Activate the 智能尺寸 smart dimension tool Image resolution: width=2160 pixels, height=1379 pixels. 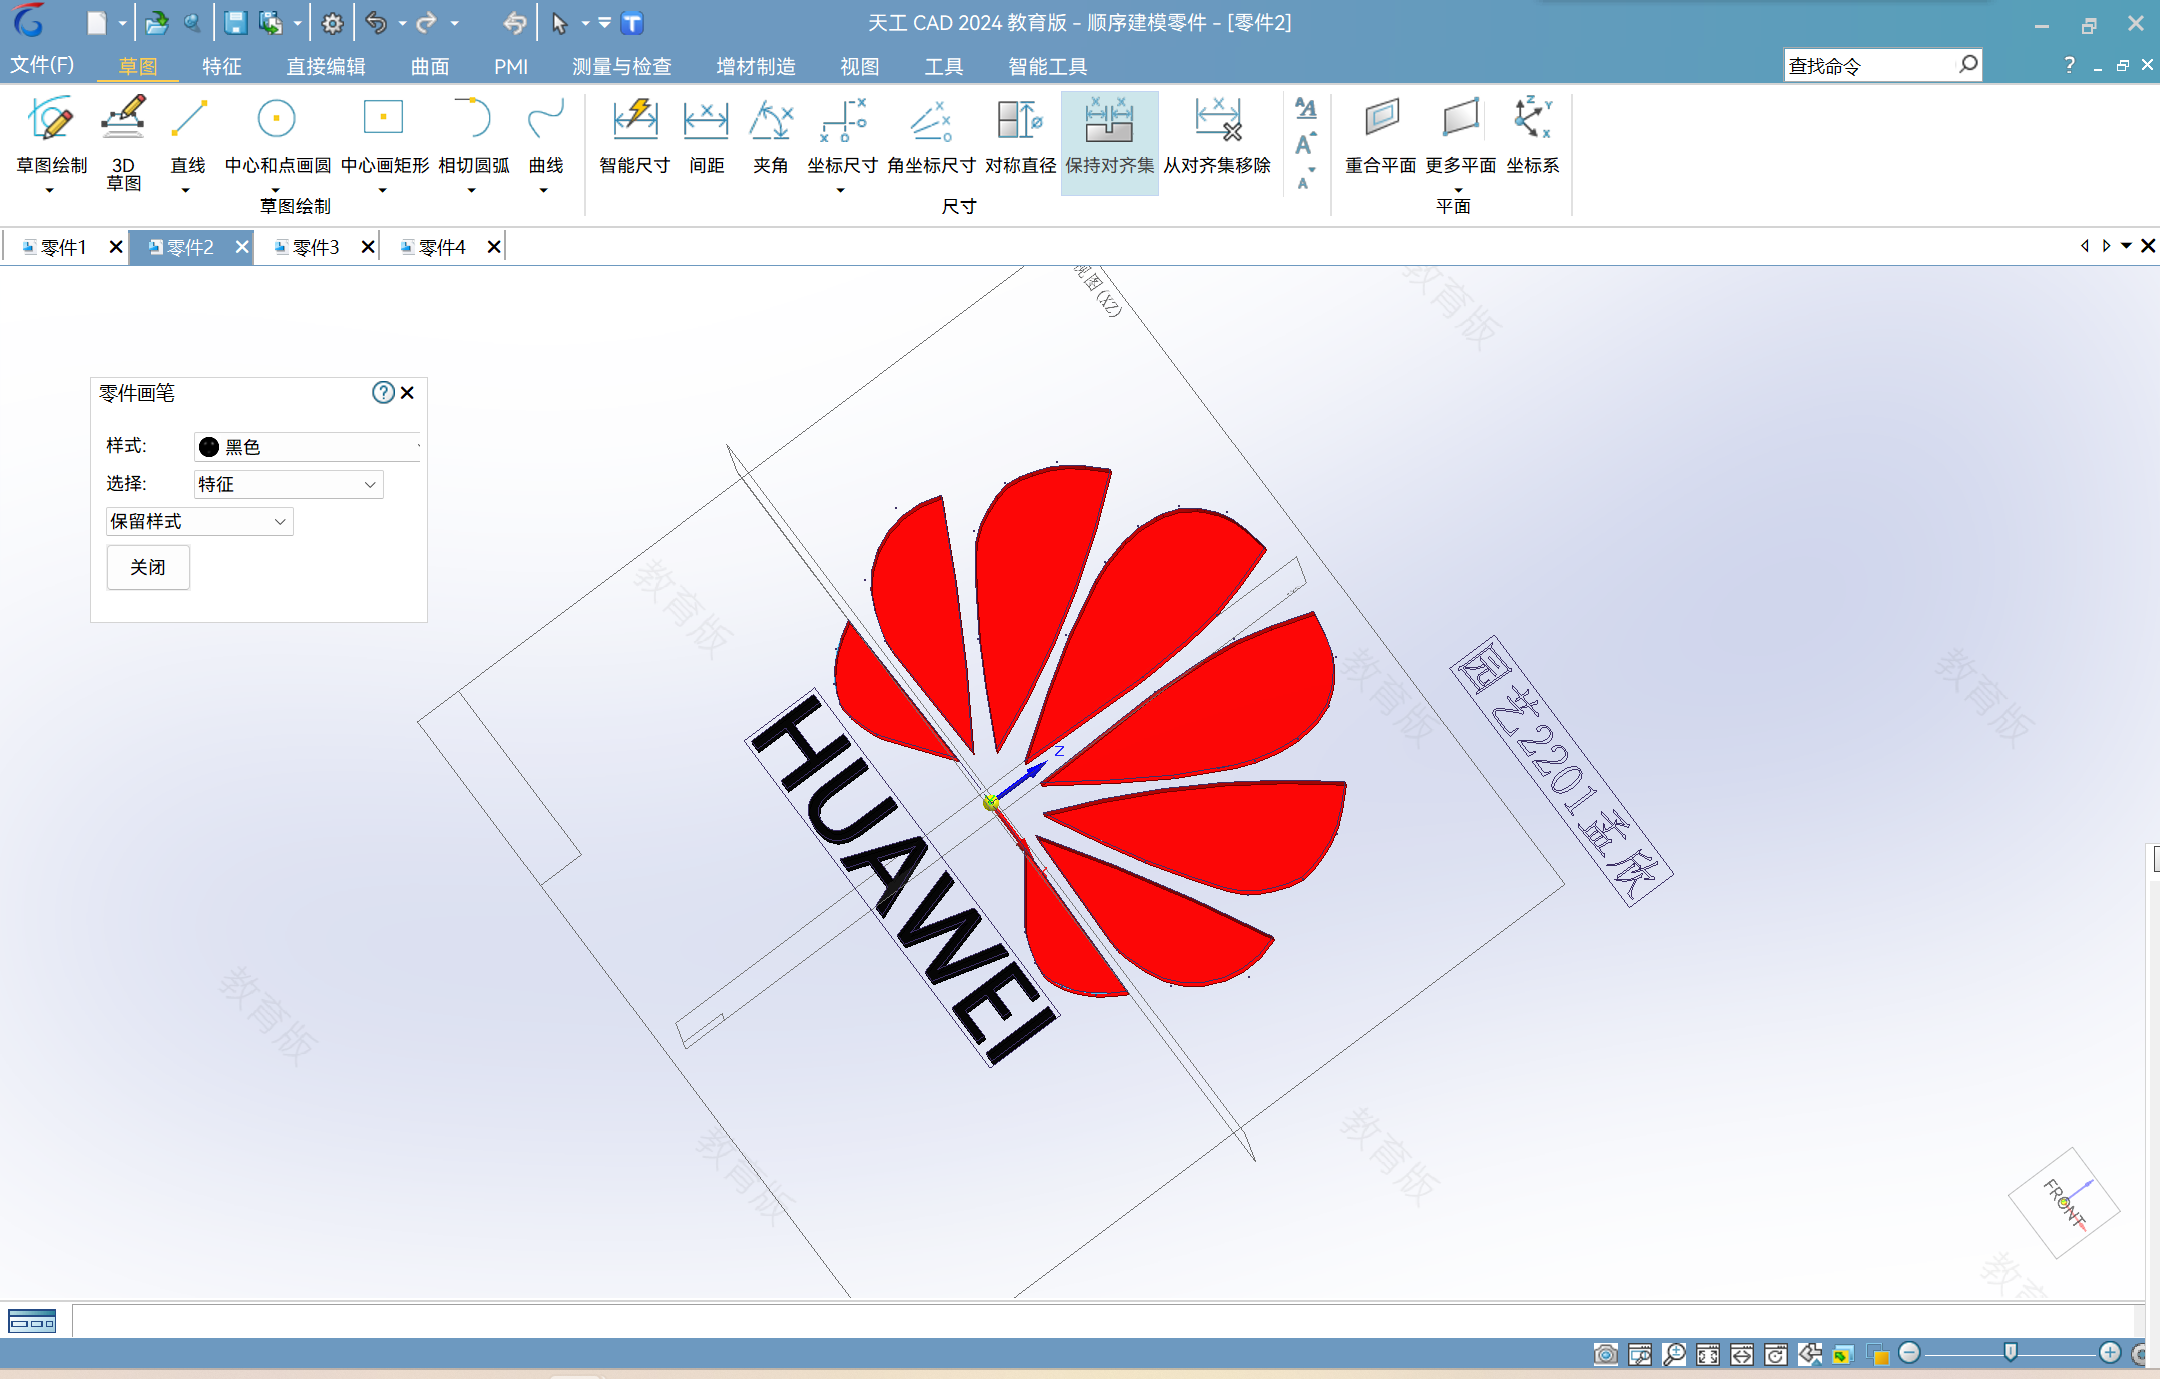pos(634,137)
